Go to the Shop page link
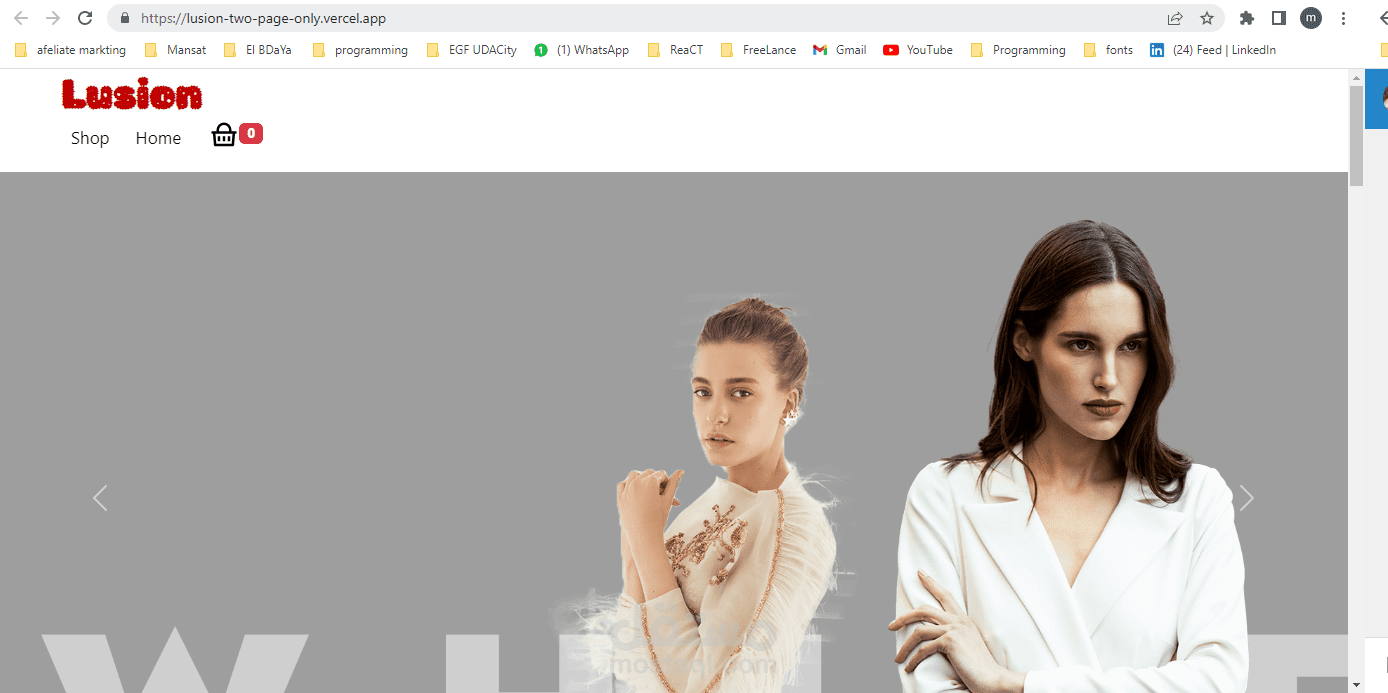Viewport: 1388px width, 693px height. [x=90, y=138]
